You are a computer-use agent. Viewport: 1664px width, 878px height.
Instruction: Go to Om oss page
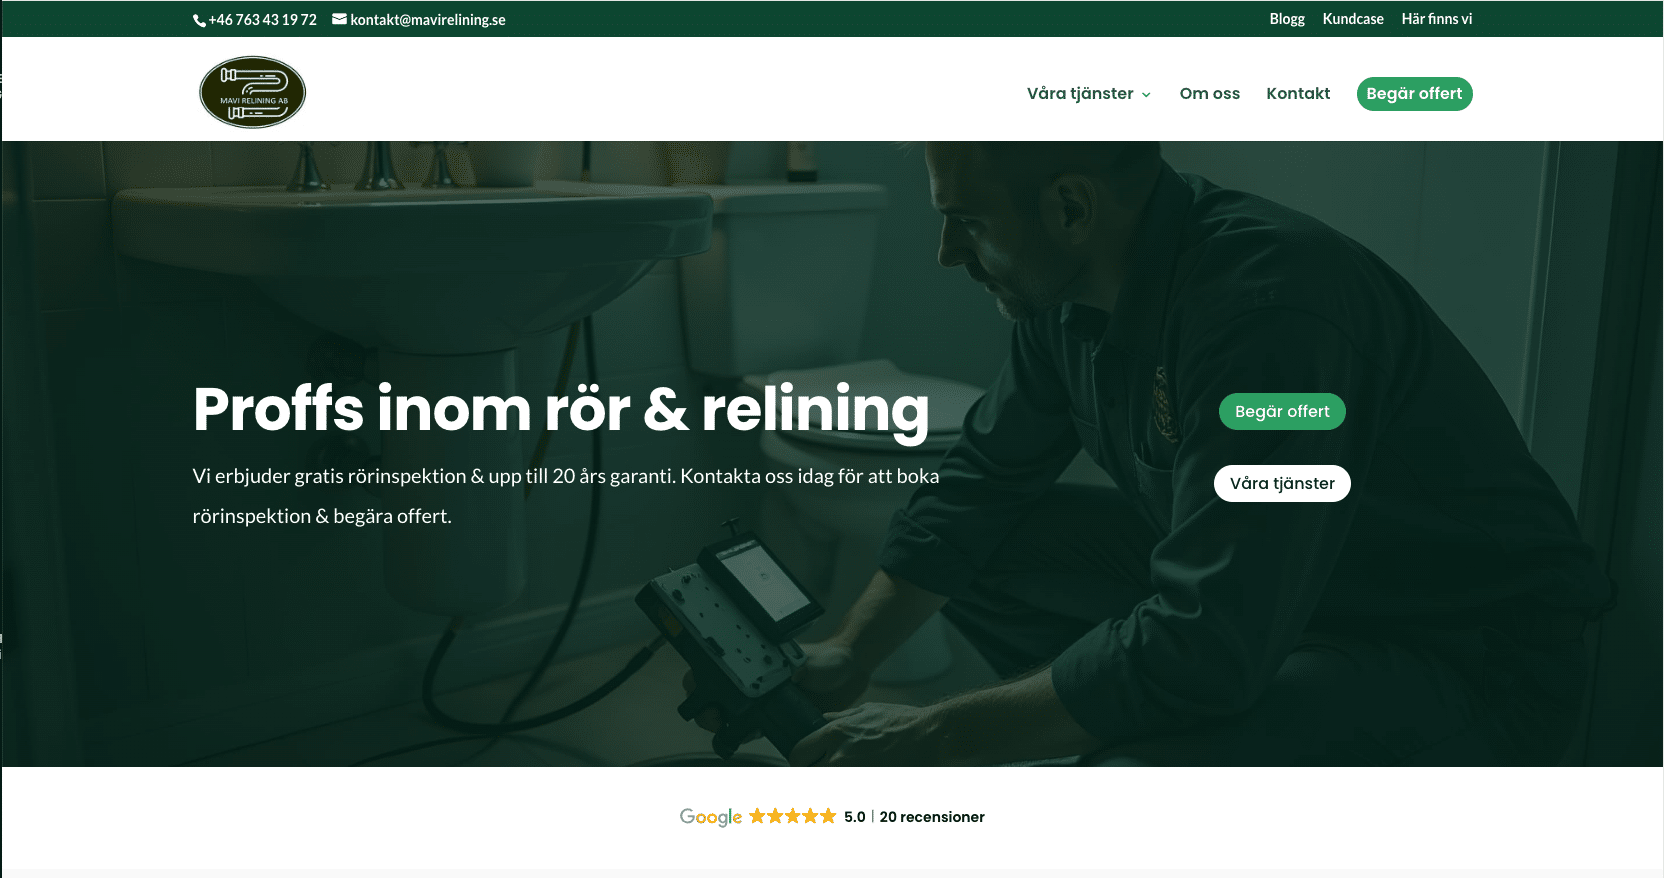pyautogui.click(x=1209, y=93)
